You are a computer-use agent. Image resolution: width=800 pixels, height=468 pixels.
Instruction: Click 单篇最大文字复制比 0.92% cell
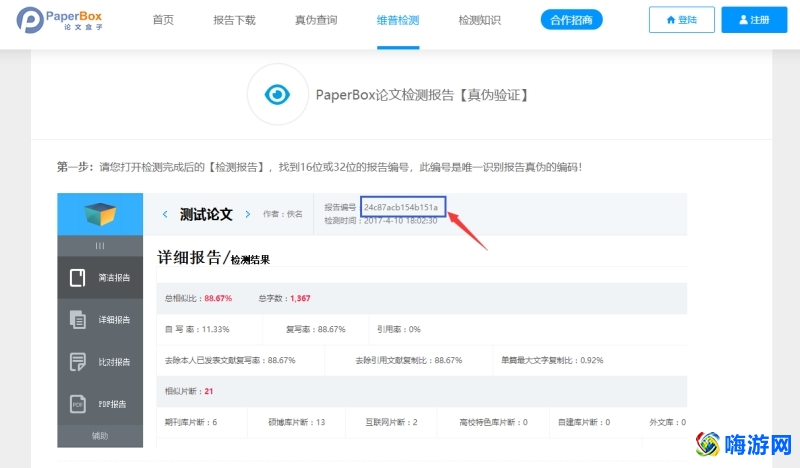pos(552,360)
